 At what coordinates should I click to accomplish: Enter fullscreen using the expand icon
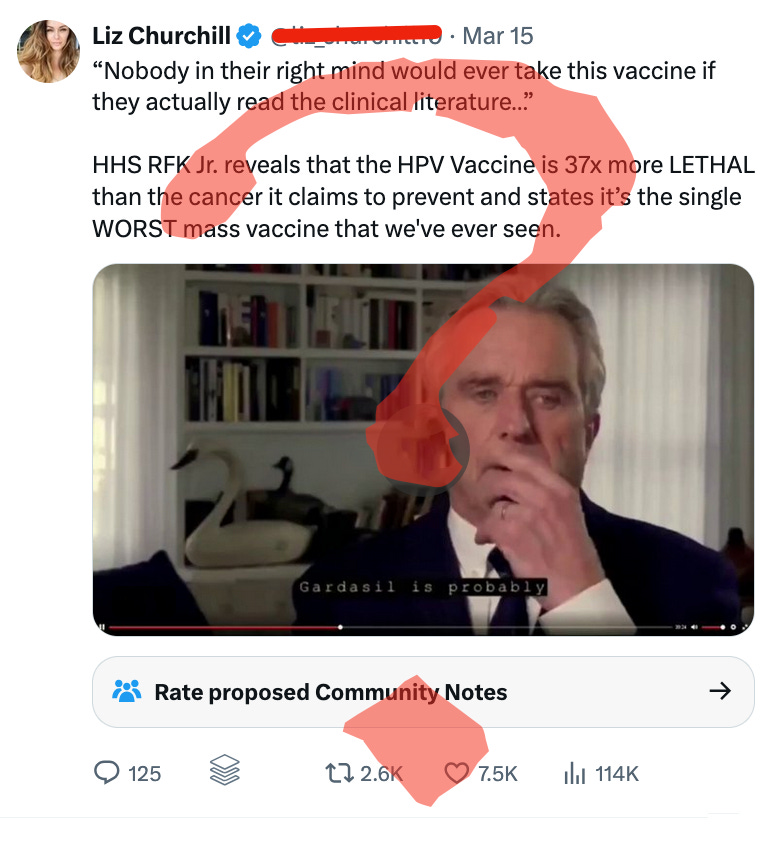point(747,627)
